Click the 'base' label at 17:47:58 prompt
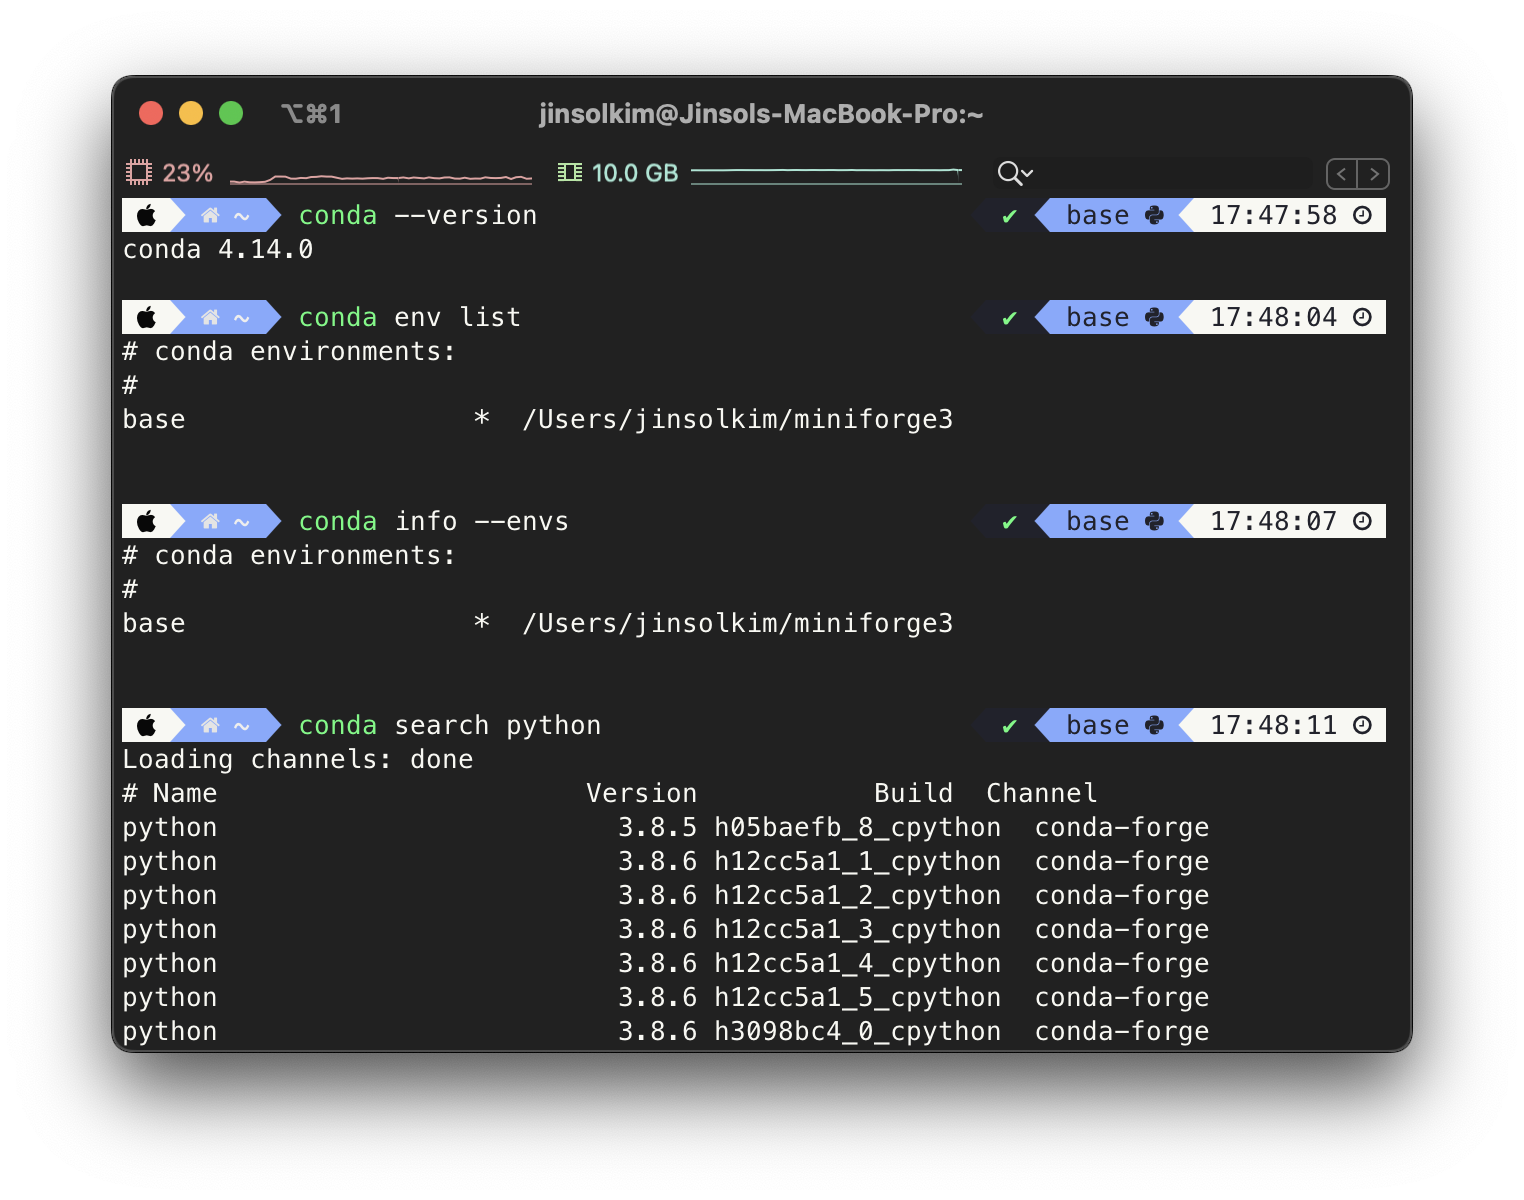 coord(1098,215)
